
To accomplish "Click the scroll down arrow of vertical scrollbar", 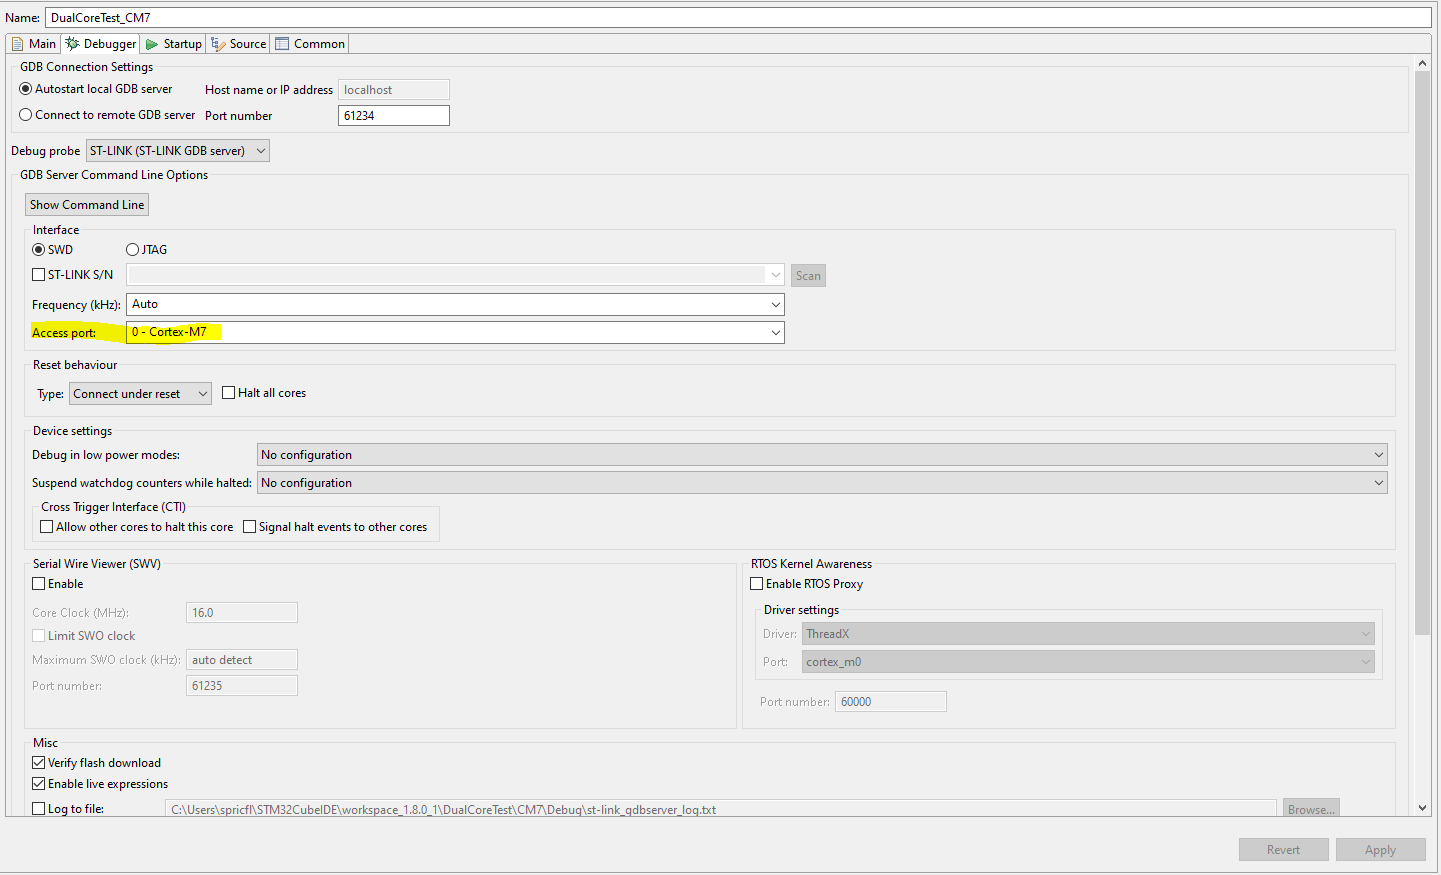I will (x=1422, y=808).
